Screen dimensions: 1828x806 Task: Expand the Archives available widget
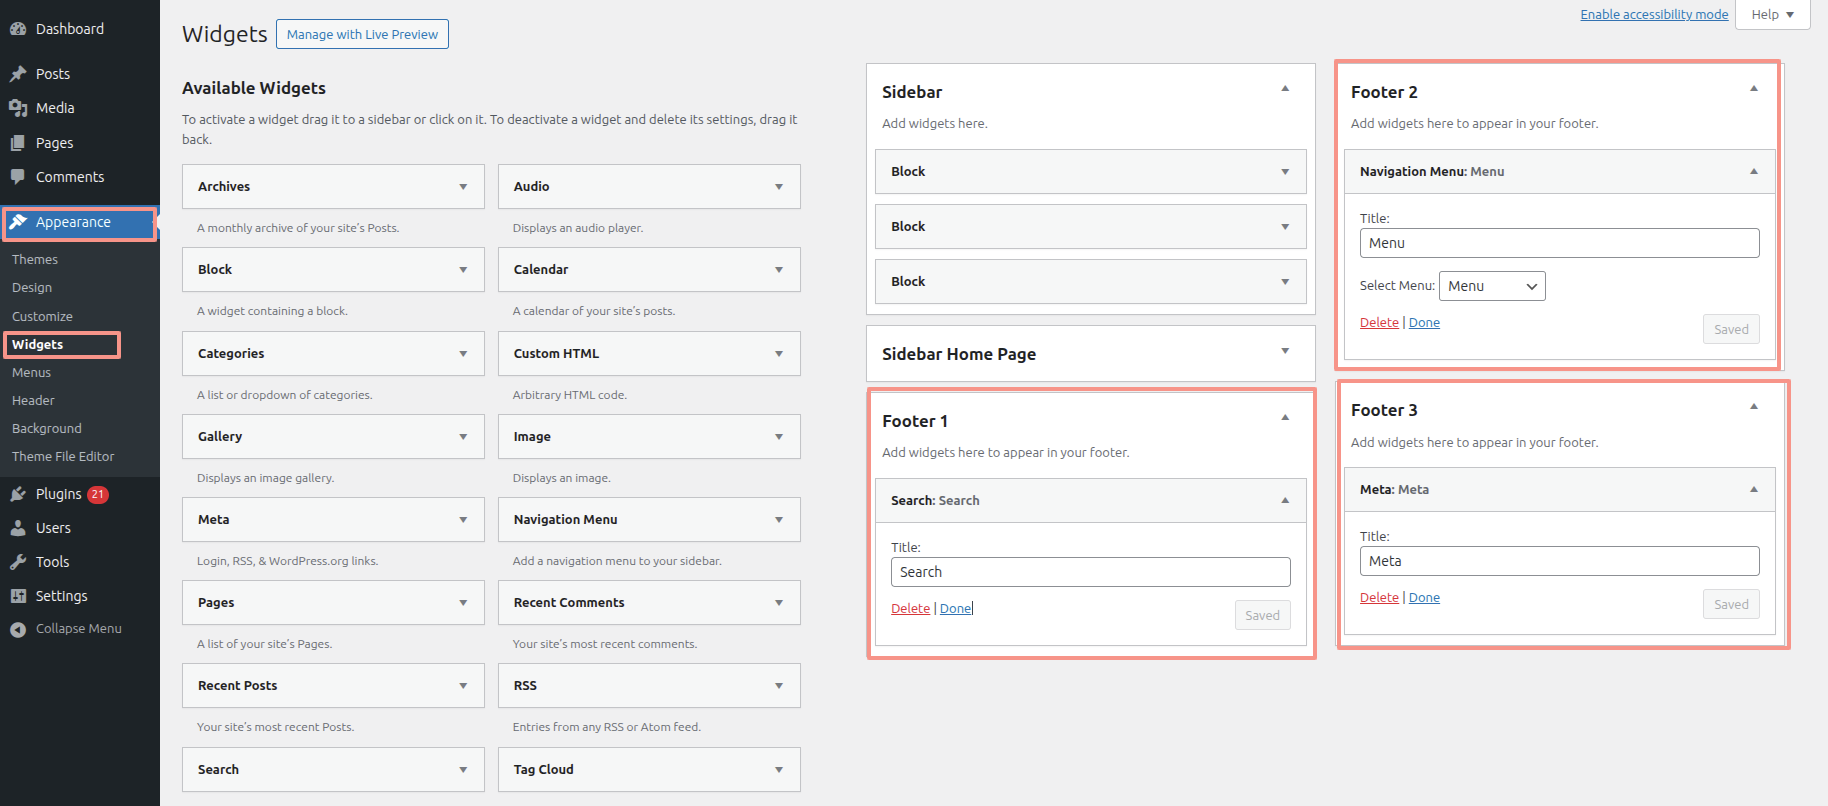[463, 187]
